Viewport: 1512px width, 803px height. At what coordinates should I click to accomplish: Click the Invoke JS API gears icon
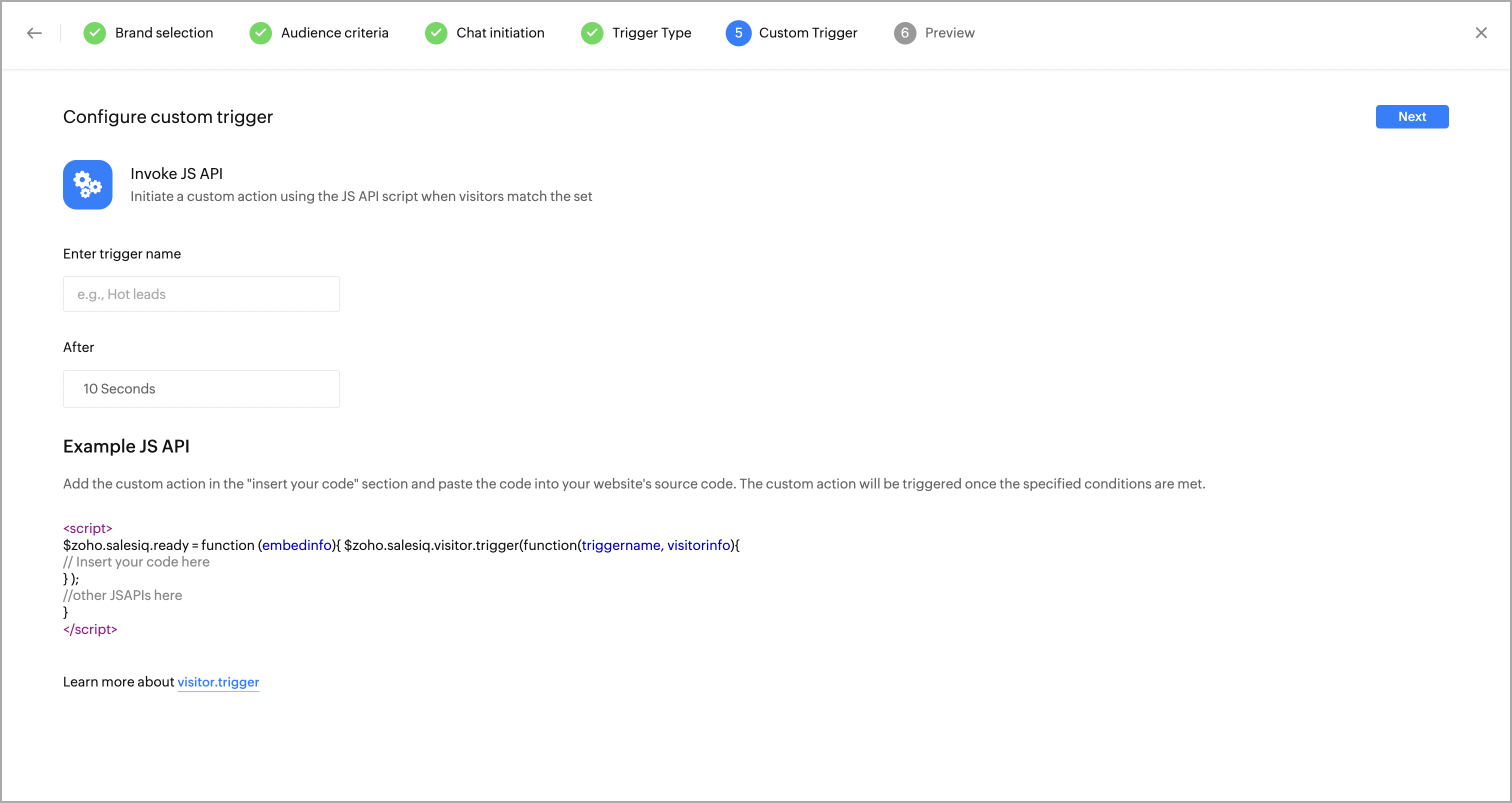[88, 185]
